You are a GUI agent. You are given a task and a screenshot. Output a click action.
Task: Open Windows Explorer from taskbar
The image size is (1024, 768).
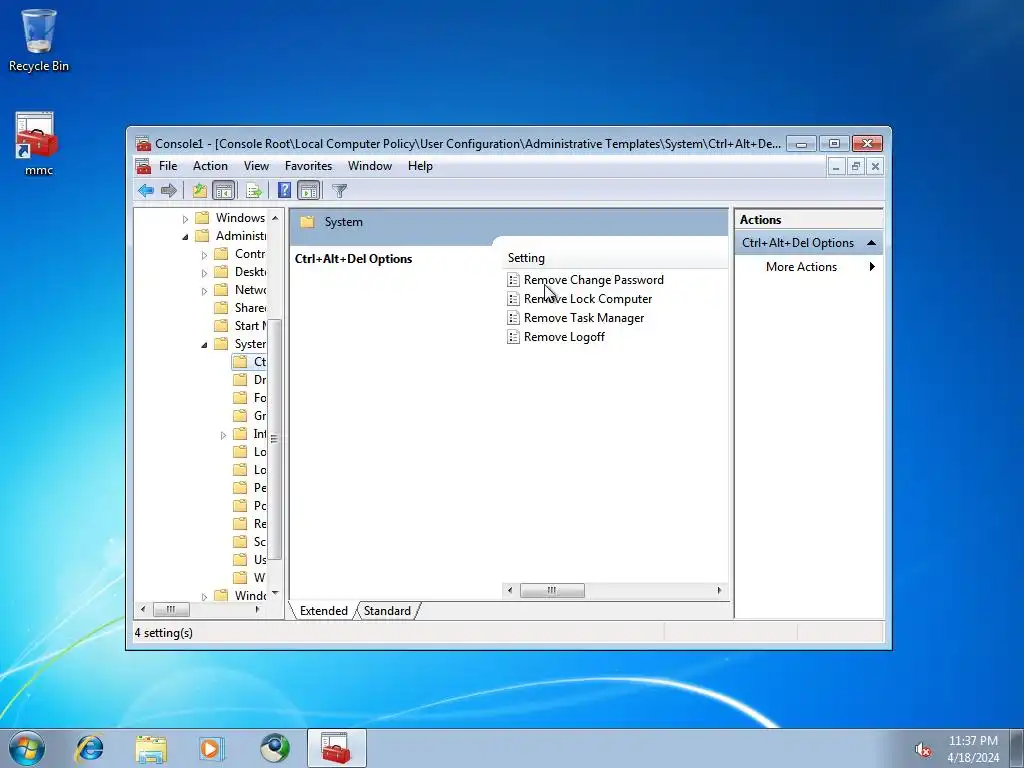(151, 748)
